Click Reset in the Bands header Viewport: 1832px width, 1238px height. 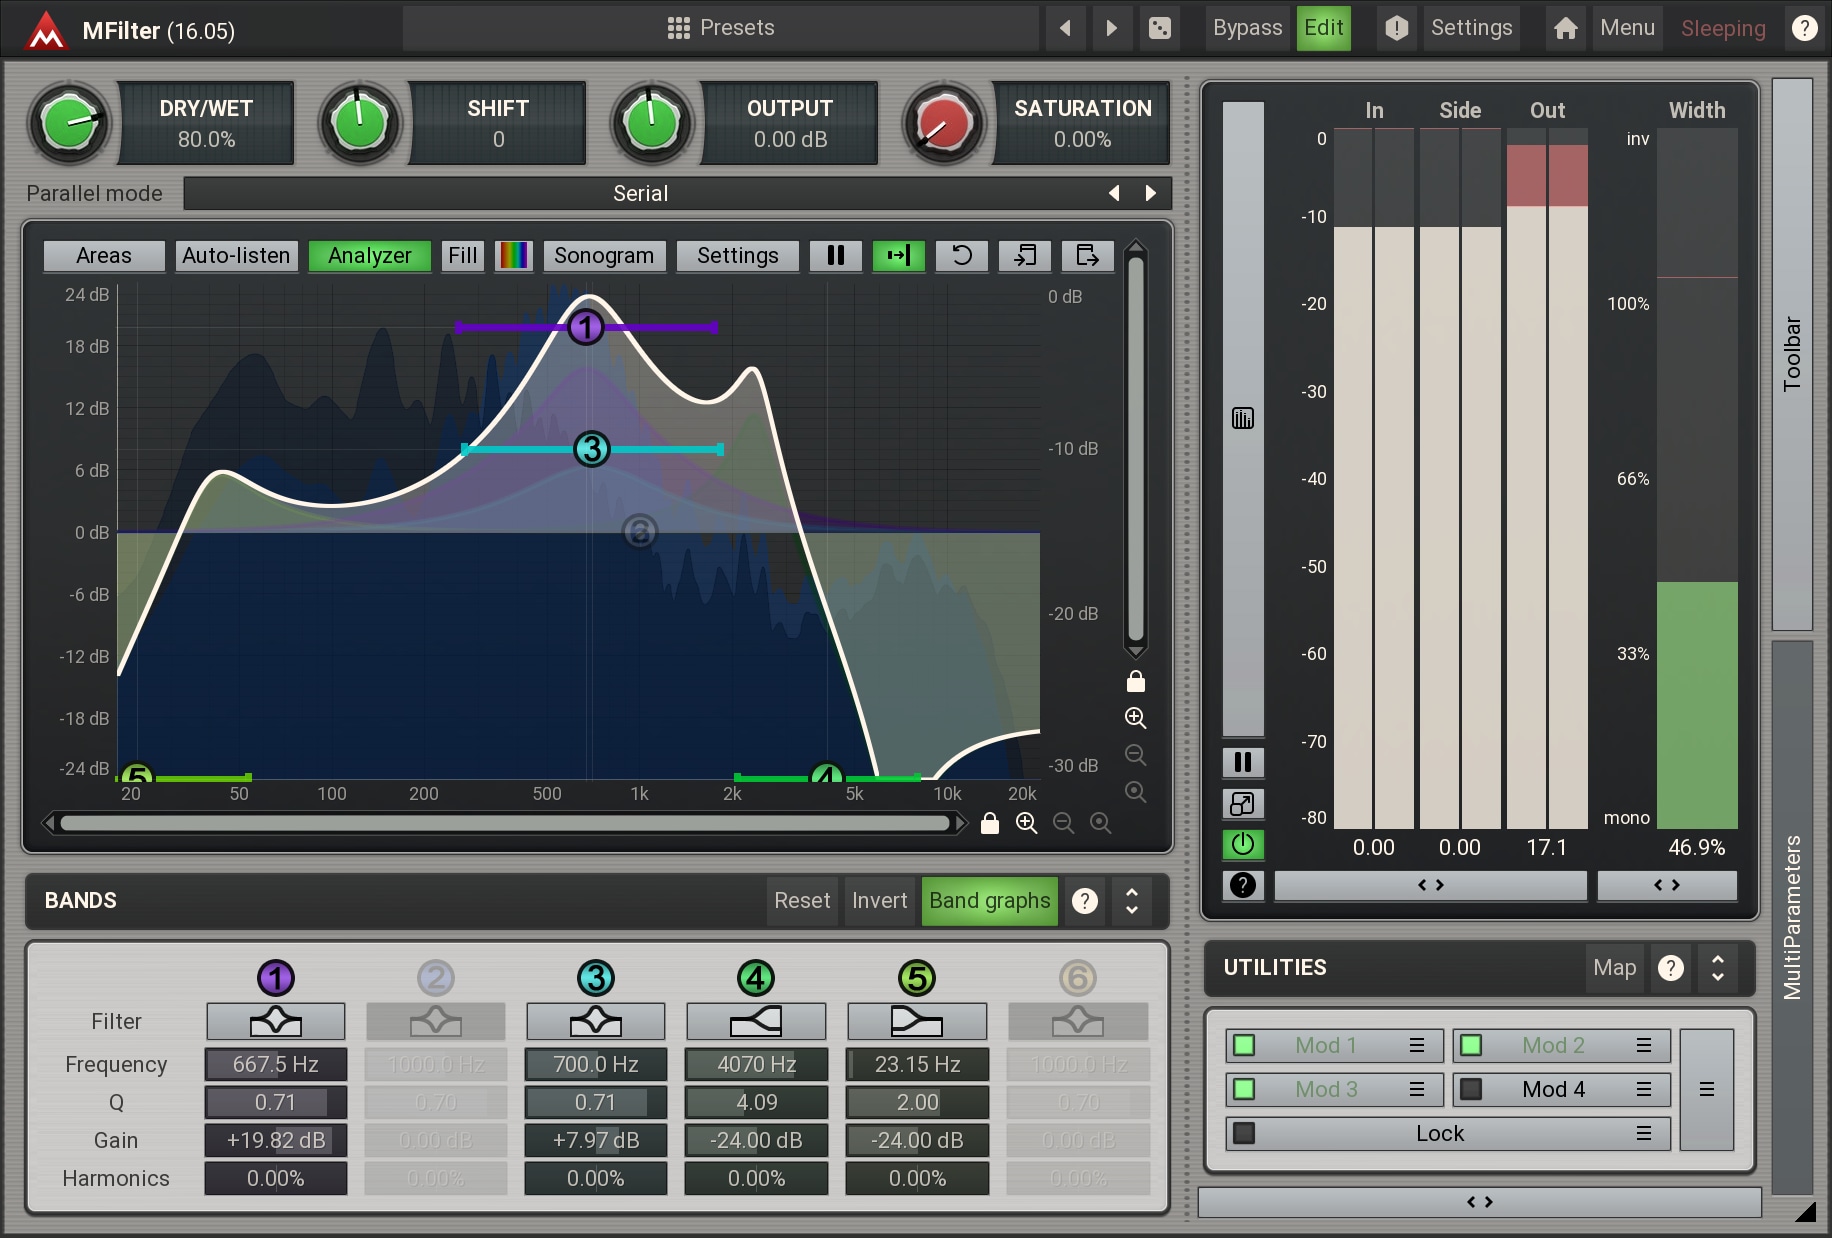tap(802, 901)
